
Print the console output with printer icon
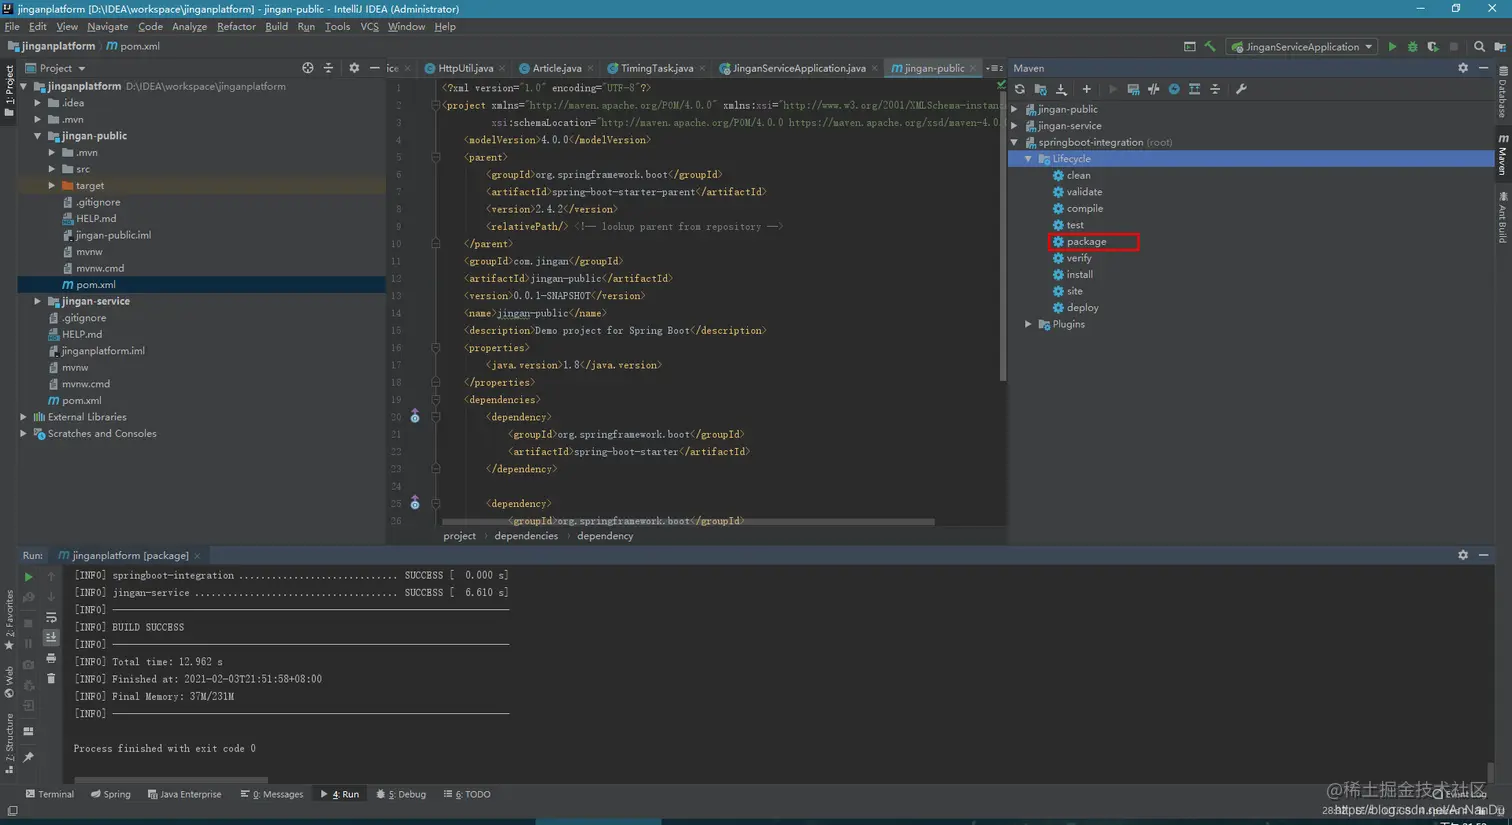51,658
